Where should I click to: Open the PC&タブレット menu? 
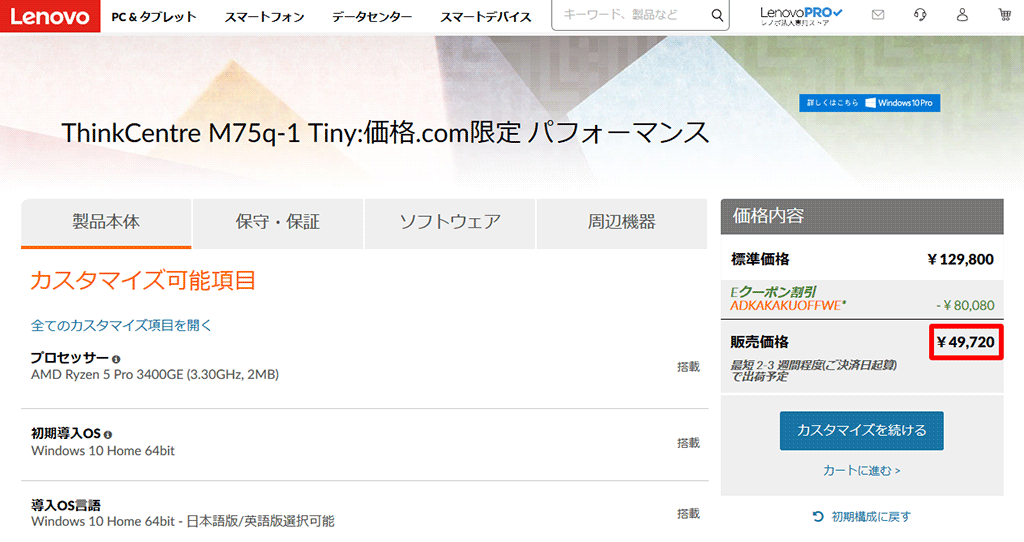tap(153, 17)
